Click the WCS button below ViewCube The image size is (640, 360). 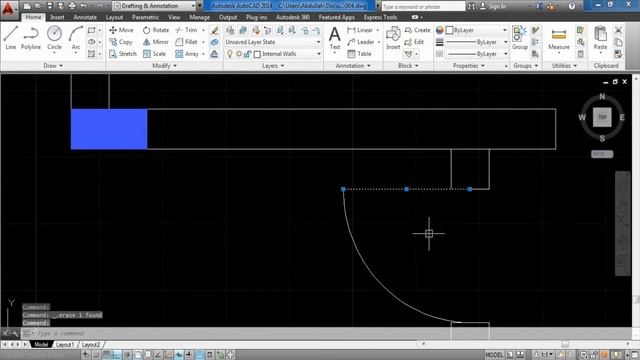[602, 154]
